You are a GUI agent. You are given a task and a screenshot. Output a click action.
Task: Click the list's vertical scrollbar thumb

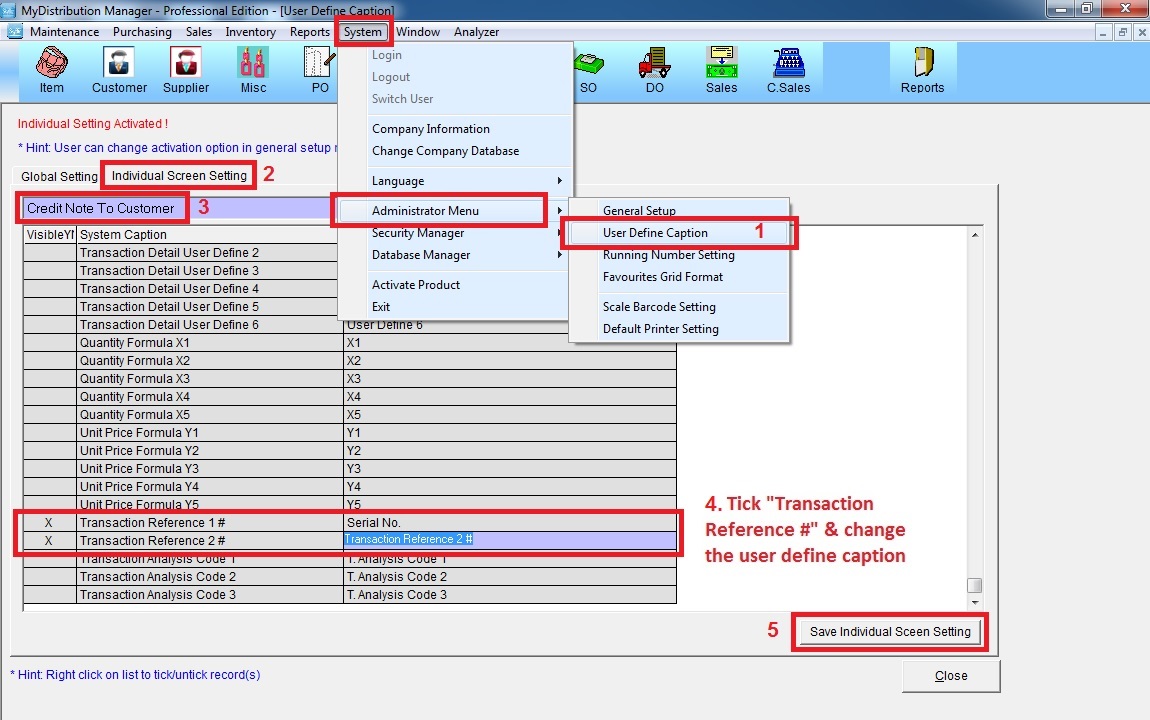coord(974,586)
